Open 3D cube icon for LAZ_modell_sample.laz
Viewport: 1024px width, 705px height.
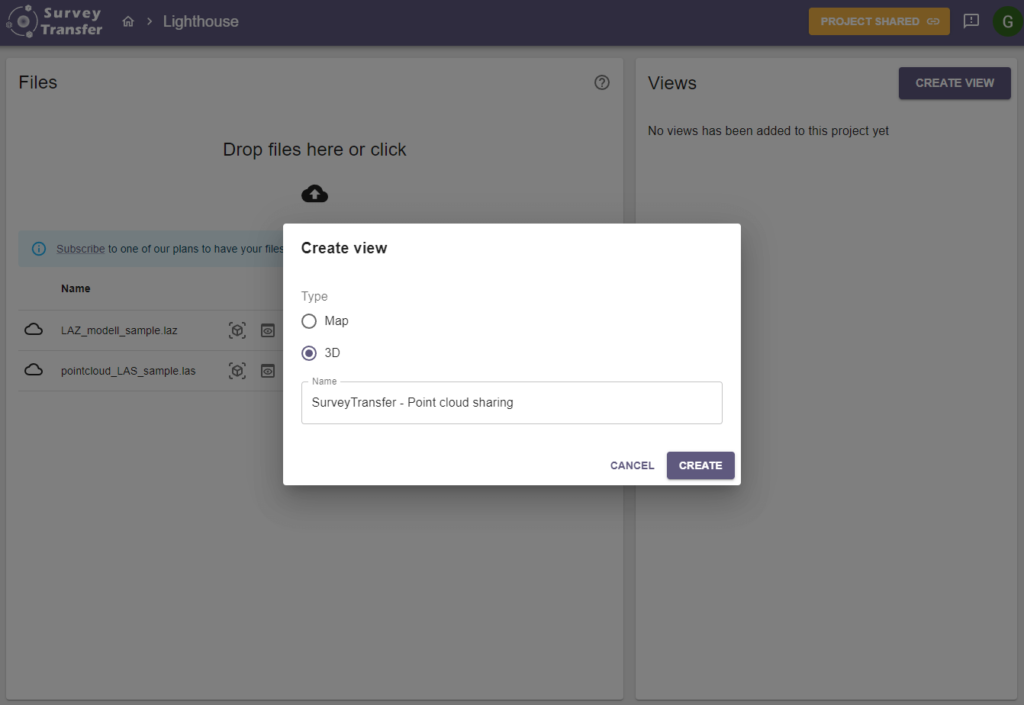click(237, 330)
